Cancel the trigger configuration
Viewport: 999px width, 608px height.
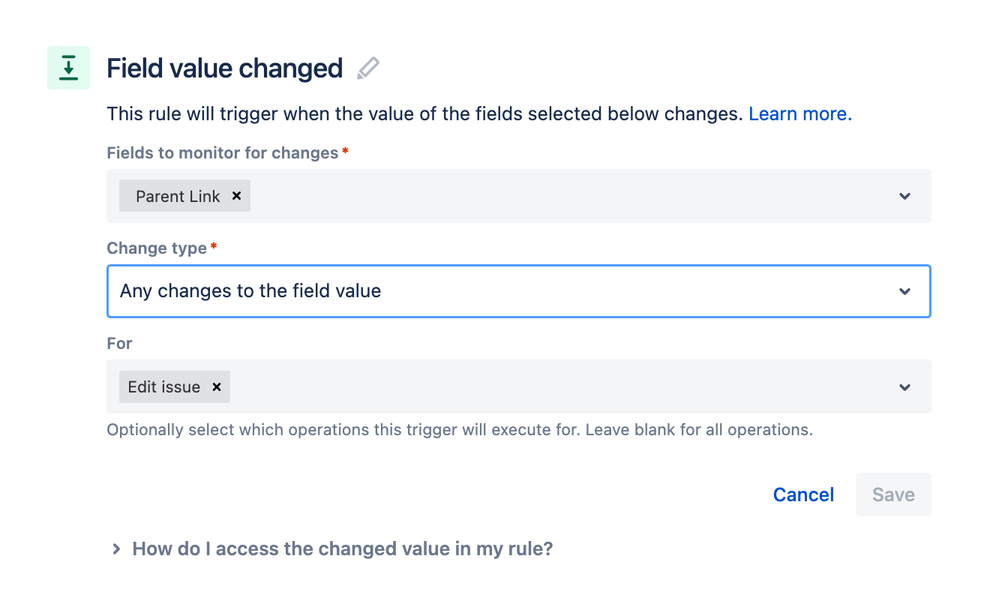(x=803, y=495)
